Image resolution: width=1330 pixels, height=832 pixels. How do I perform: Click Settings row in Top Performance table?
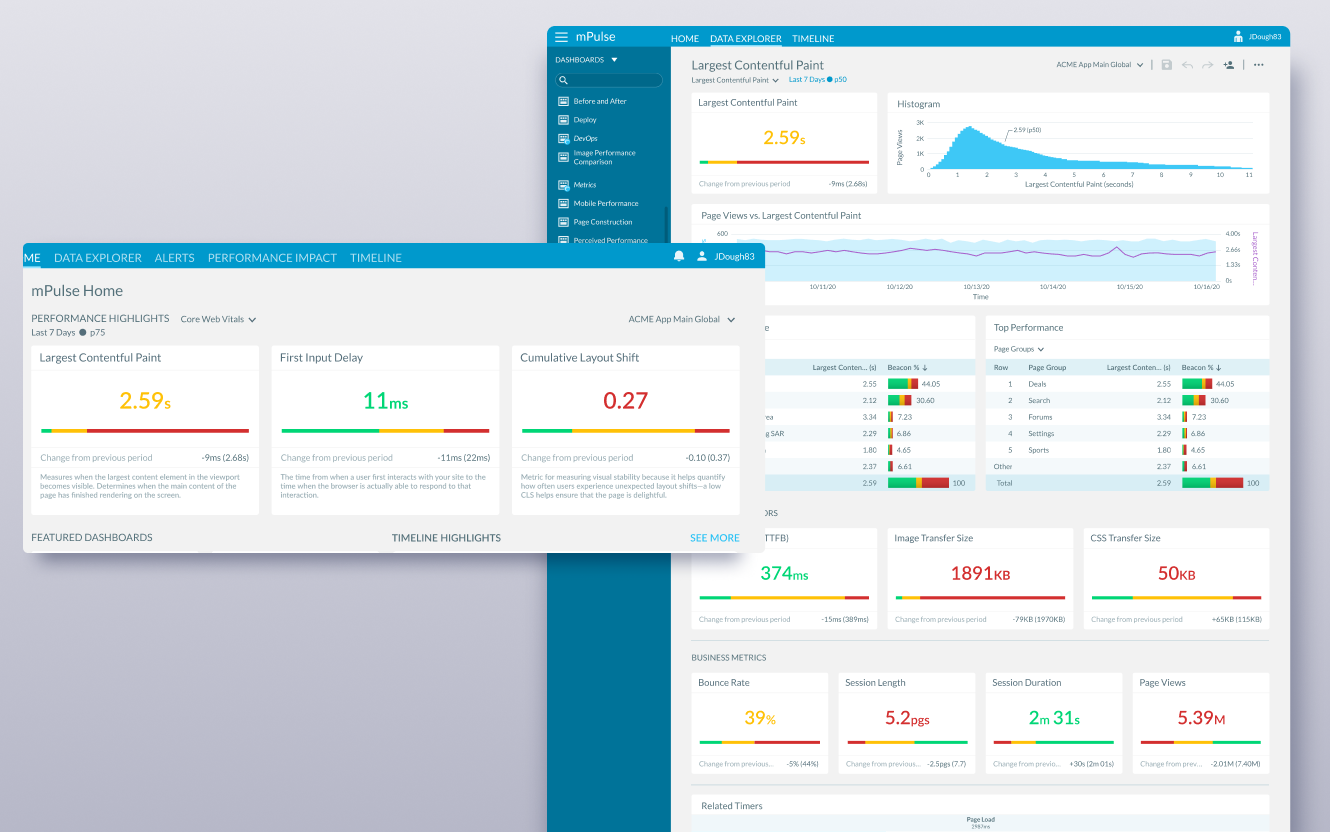click(x=1127, y=433)
